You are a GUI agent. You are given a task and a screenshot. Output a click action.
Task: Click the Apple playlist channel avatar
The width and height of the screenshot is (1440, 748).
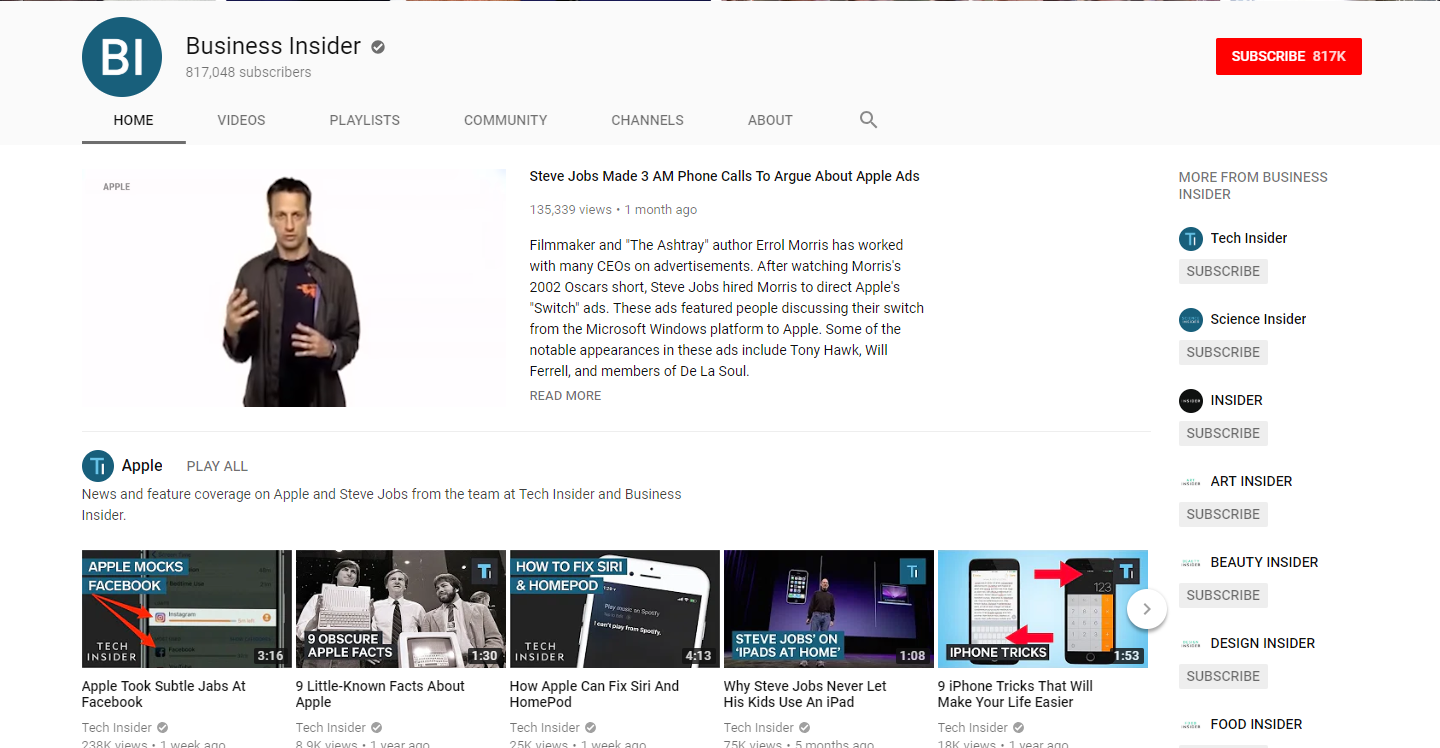tap(97, 465)
